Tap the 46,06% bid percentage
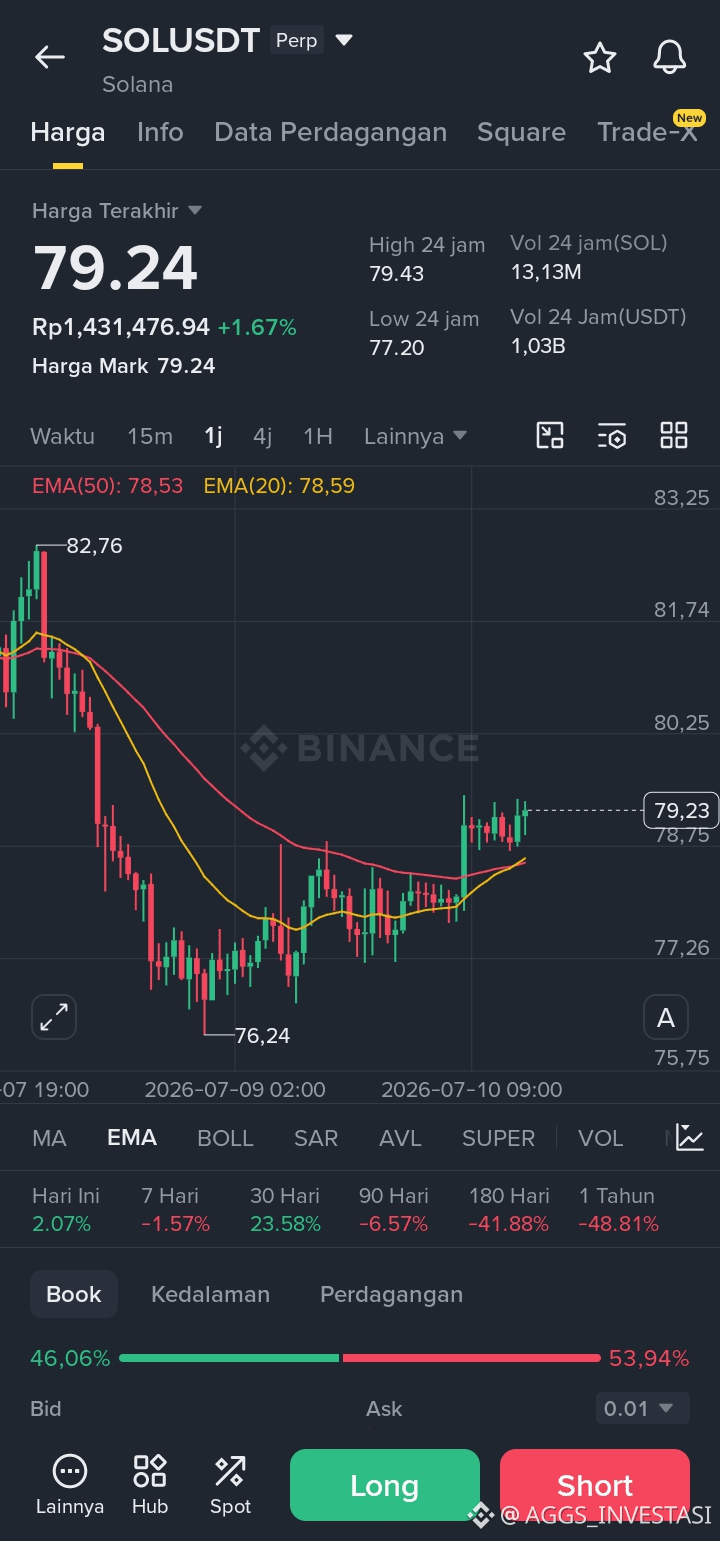 click(x=70, y=1358)
